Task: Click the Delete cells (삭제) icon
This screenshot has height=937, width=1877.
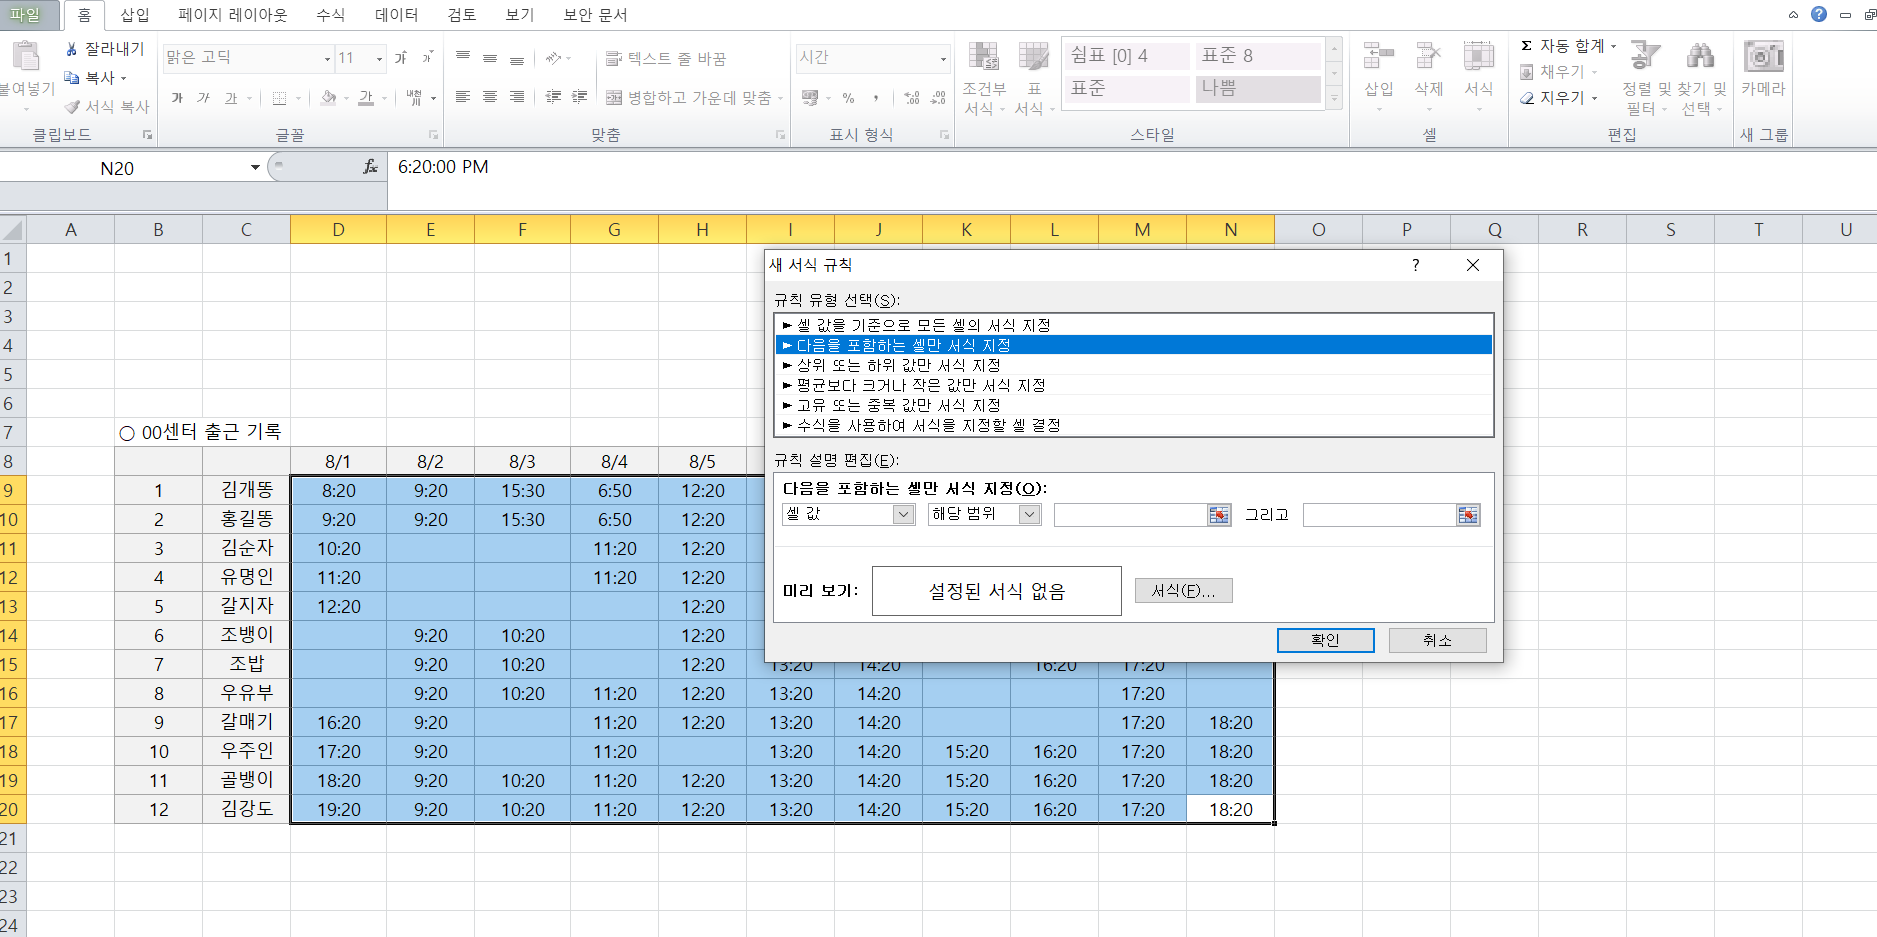Action: pyautogui.click(x=1429, y=57)
